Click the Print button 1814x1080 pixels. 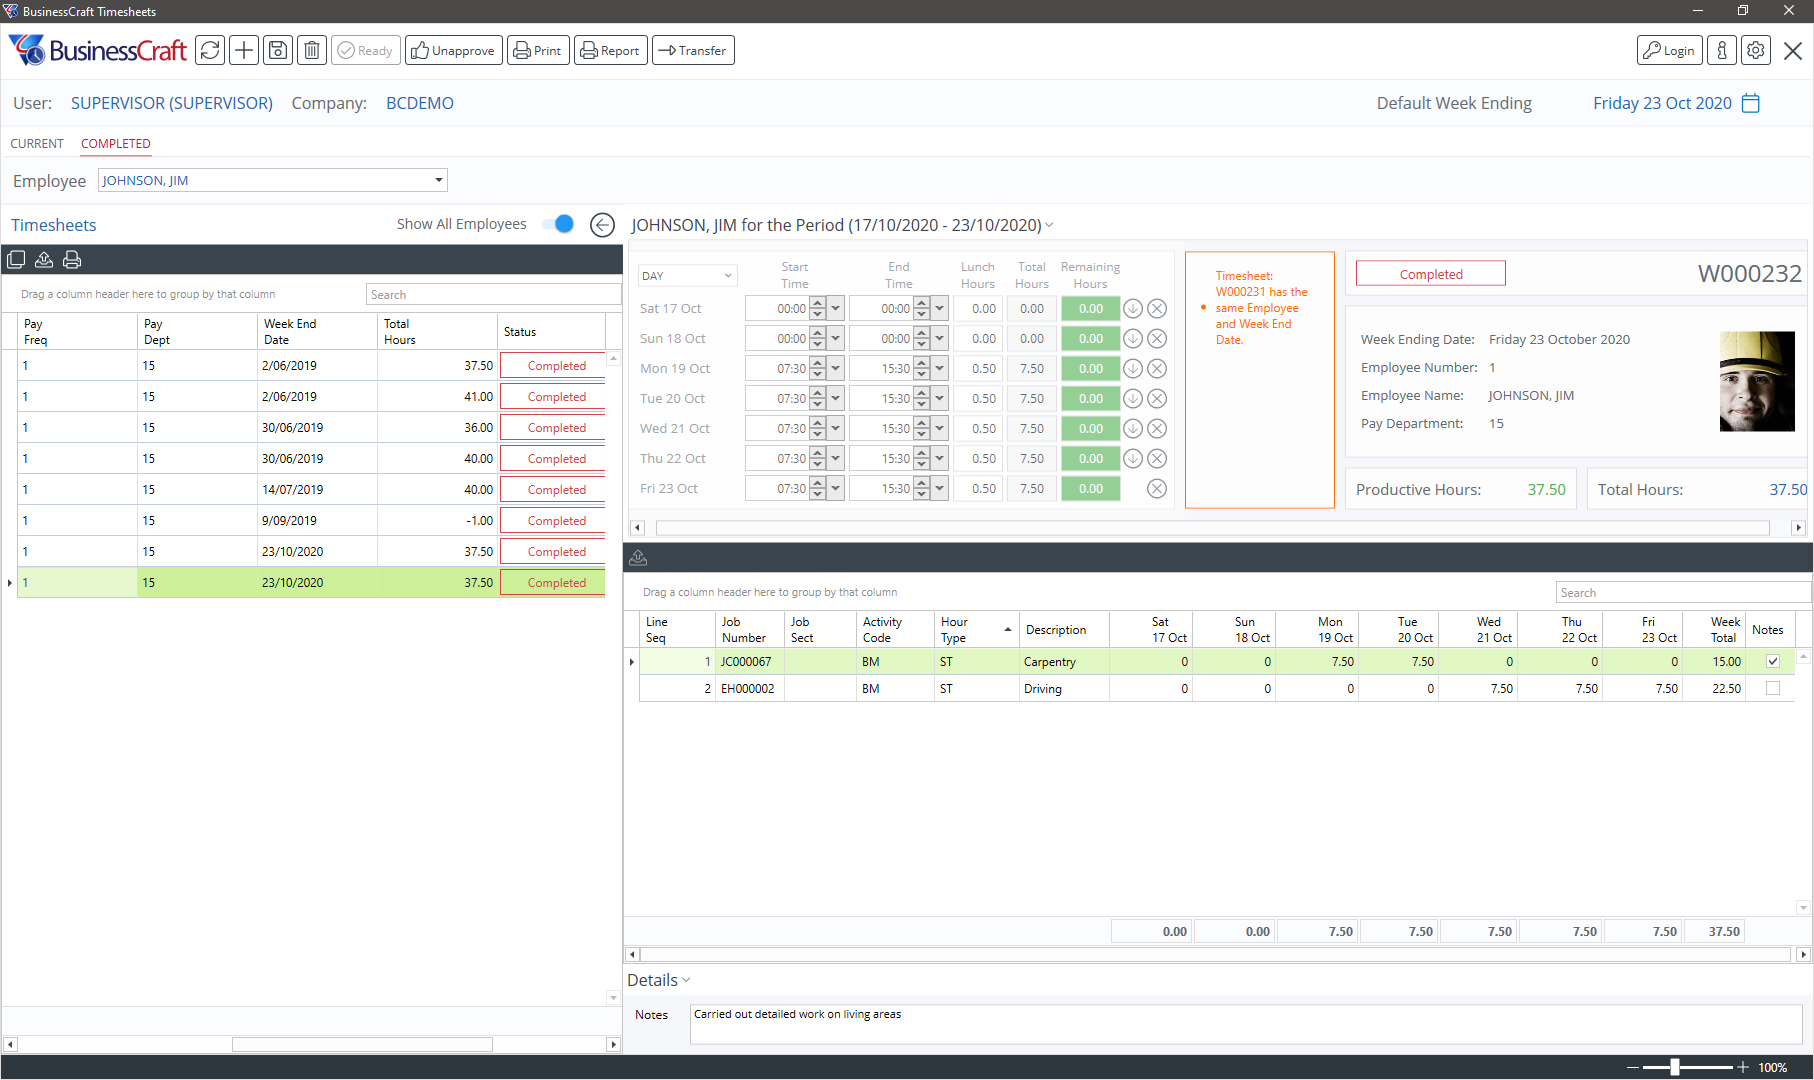coord(538,50)
